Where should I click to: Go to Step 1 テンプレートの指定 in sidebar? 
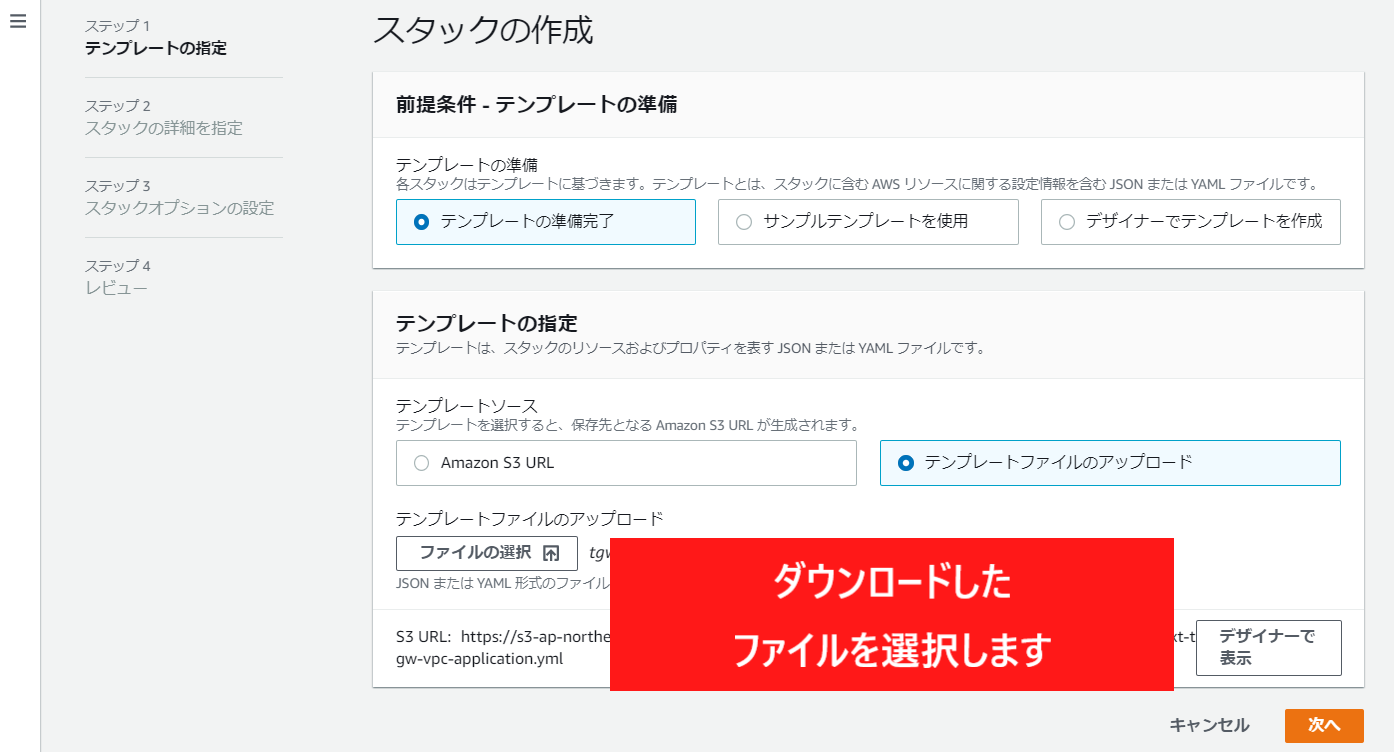point(155,48)
